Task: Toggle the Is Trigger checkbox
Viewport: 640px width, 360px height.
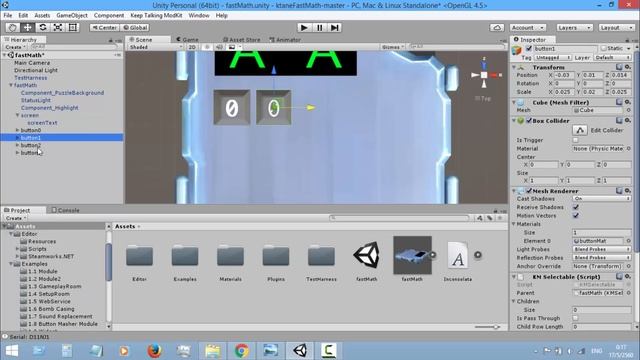Action: click(x=576, y=140)
